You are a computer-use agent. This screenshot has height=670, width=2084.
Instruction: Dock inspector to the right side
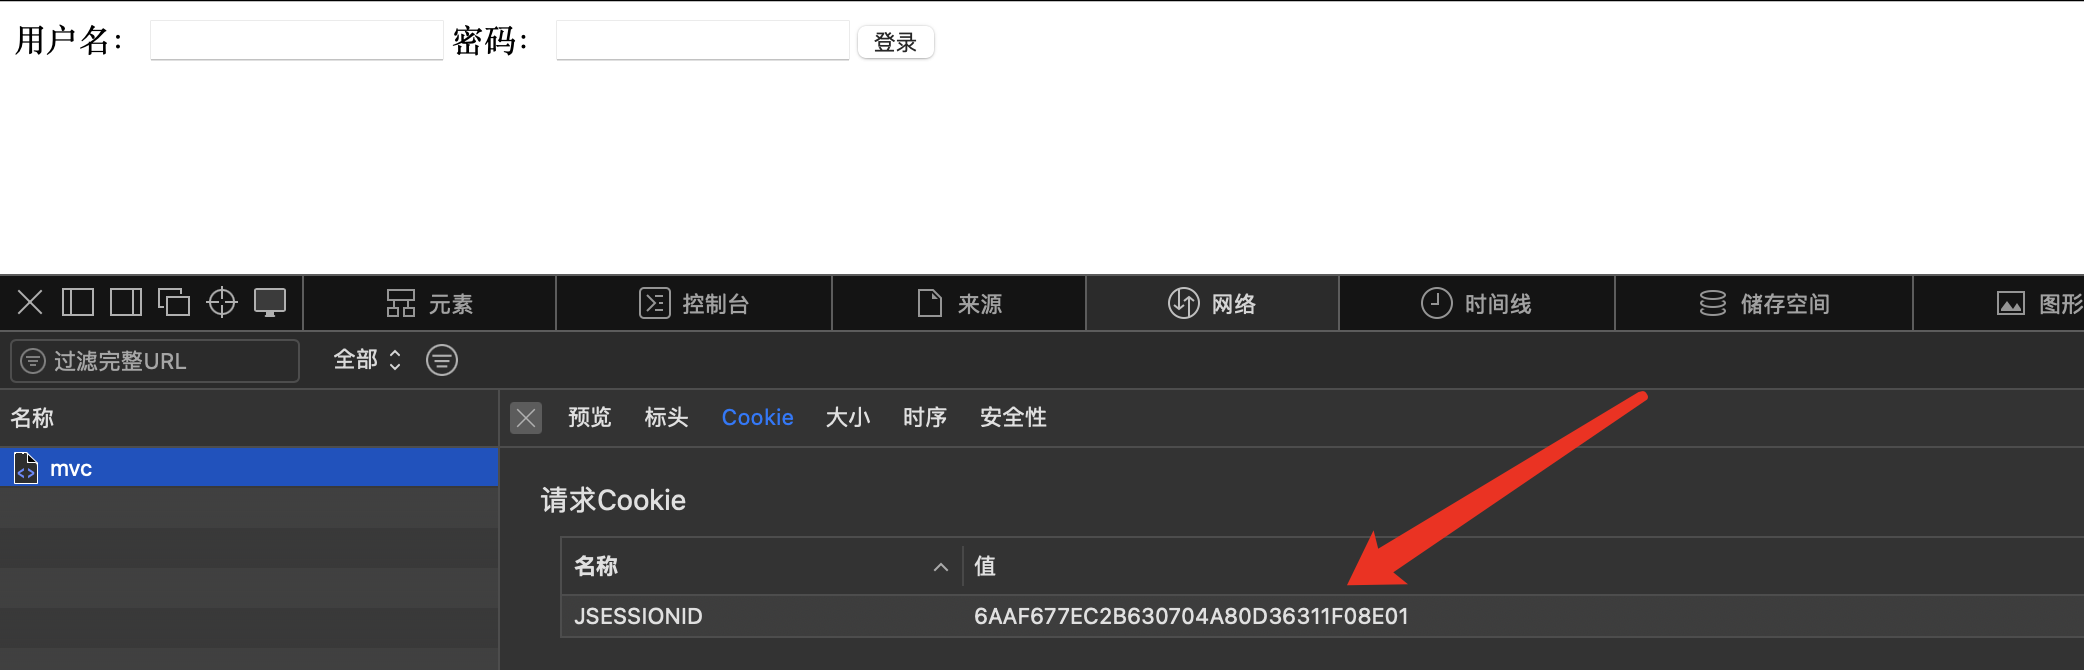point(126,302)
